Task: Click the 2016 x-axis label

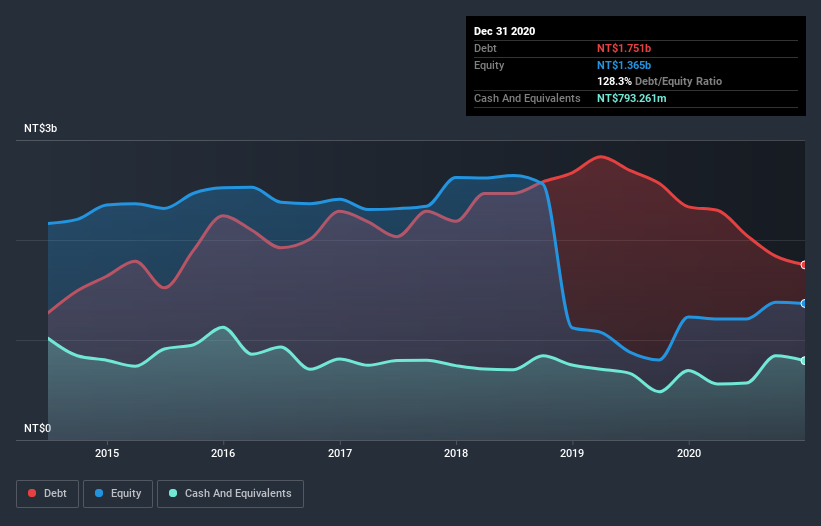Action: pyautogui.click(x=223, y=453)
